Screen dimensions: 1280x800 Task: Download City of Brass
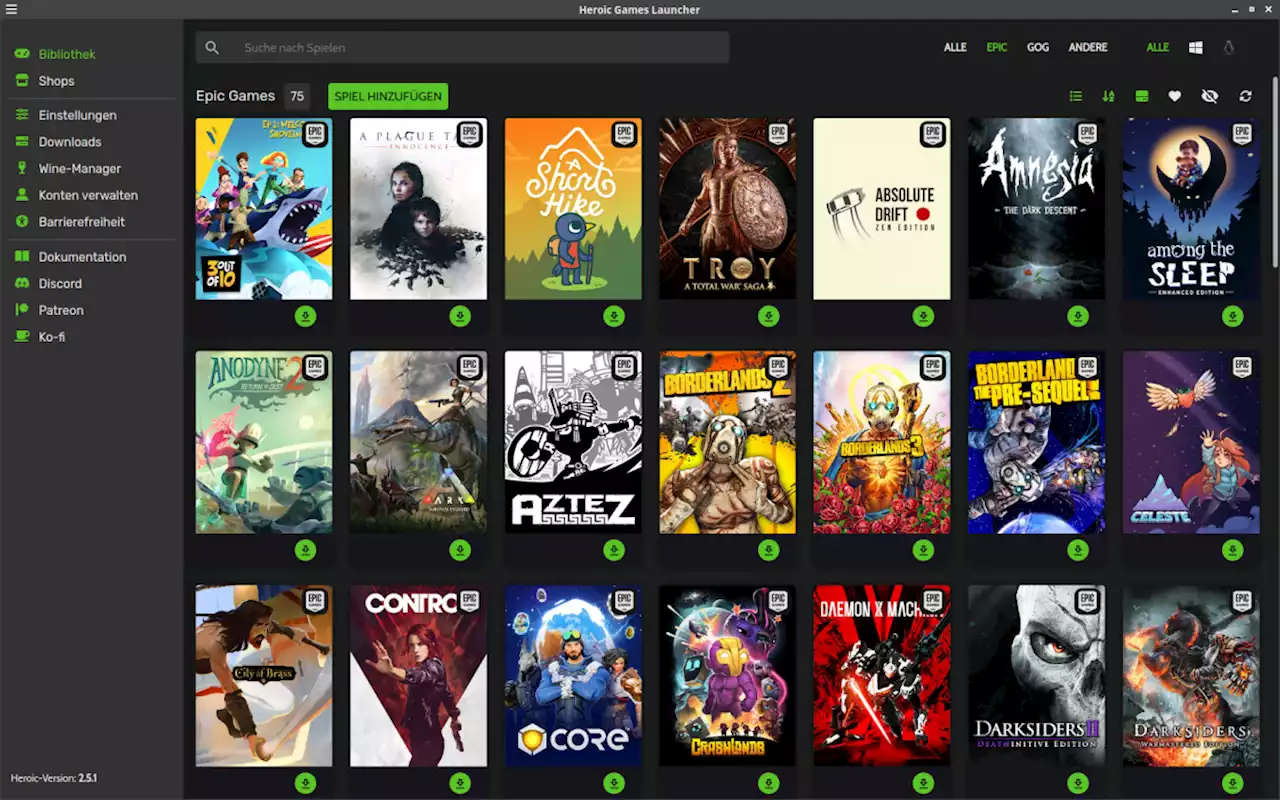[x=305, y=783]
